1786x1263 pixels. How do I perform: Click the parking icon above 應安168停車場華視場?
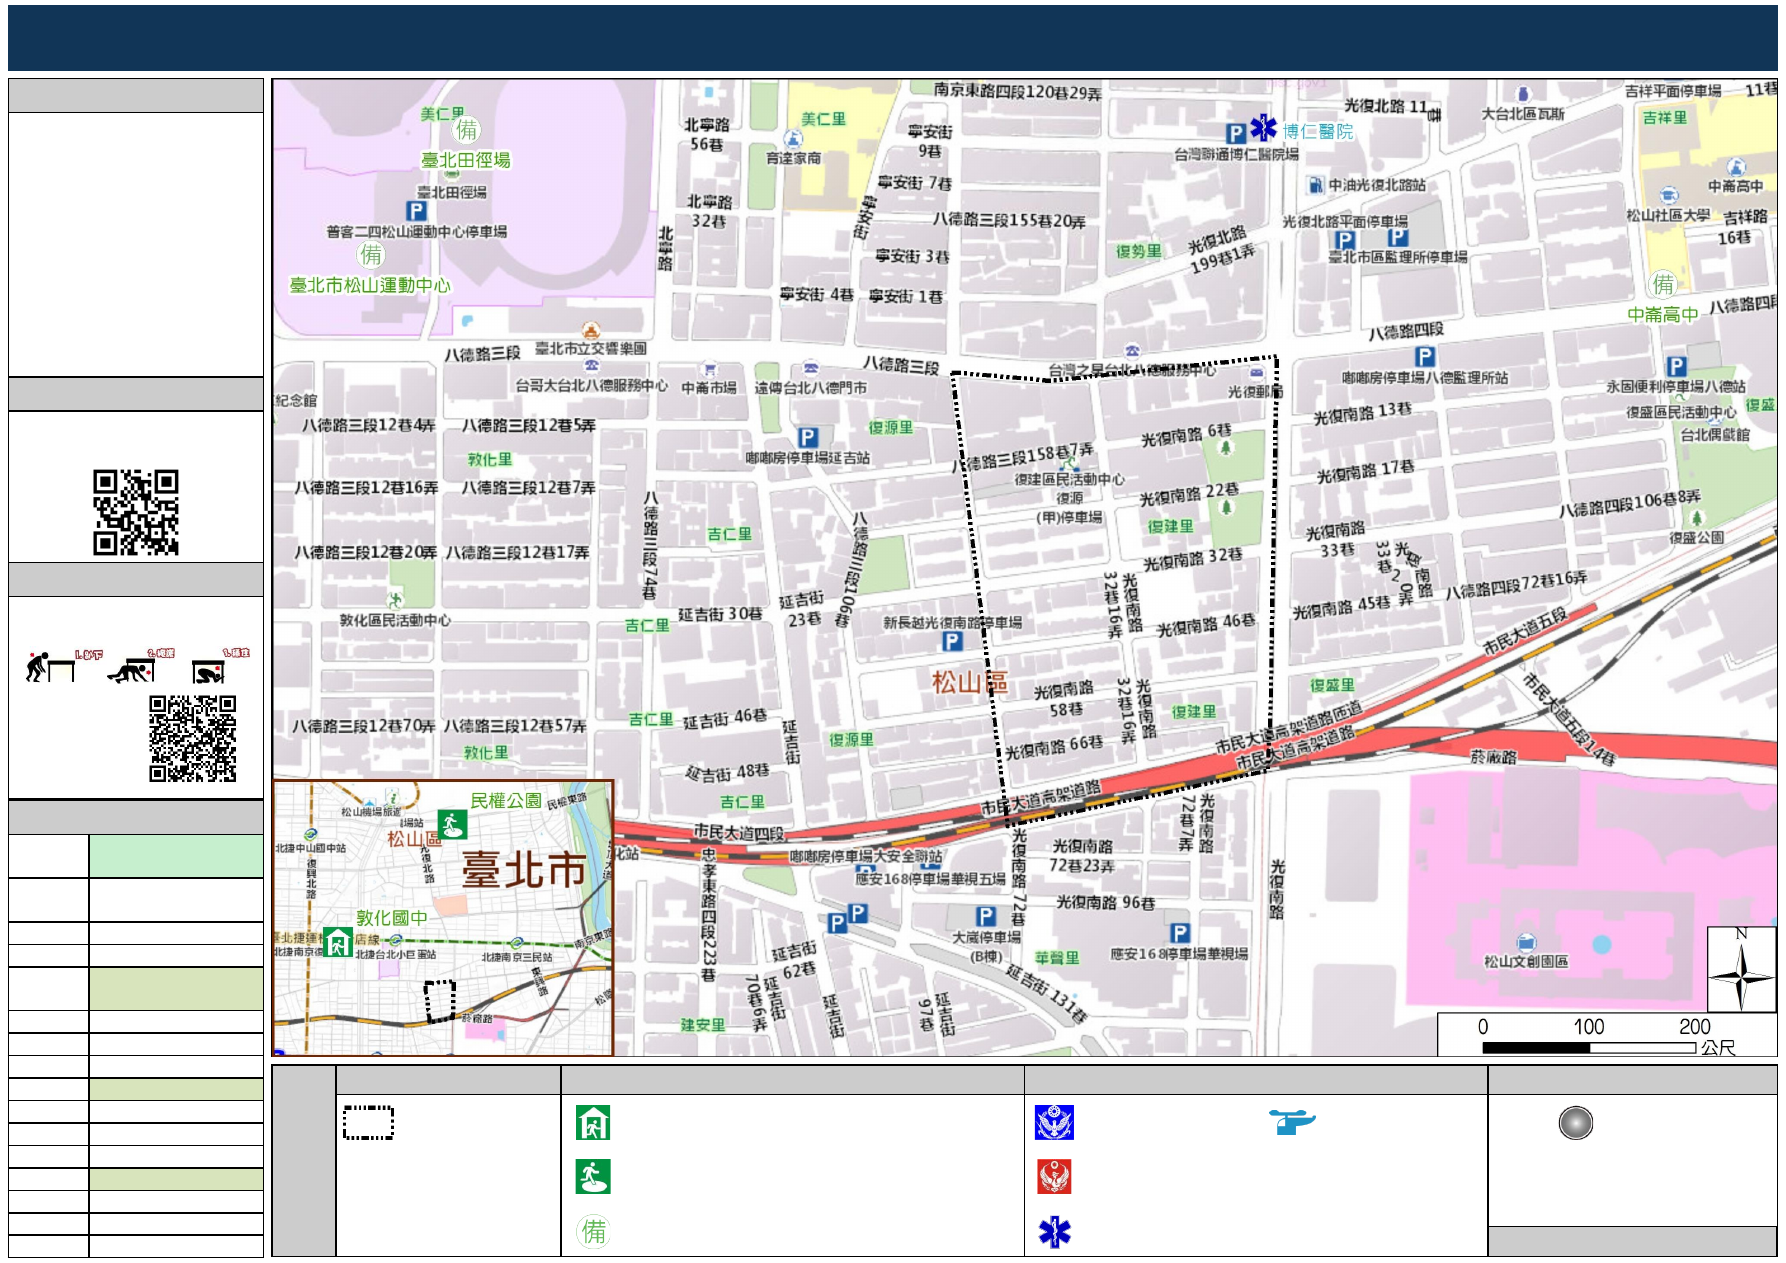(x=1180, y=933)
